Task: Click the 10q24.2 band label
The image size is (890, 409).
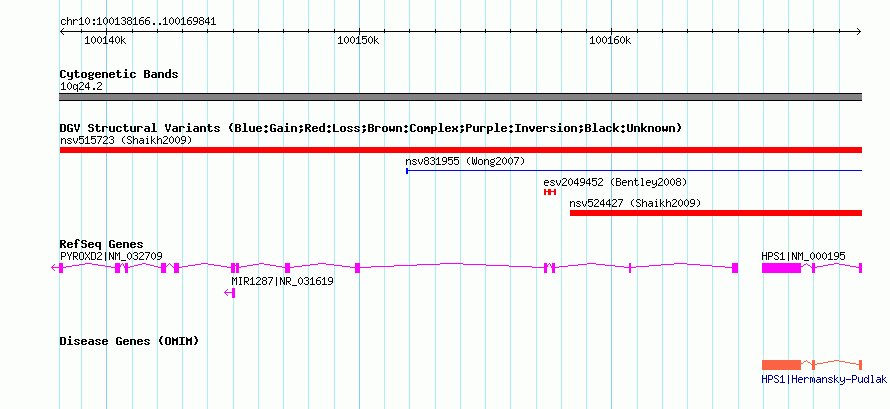Action: [81, 87]
